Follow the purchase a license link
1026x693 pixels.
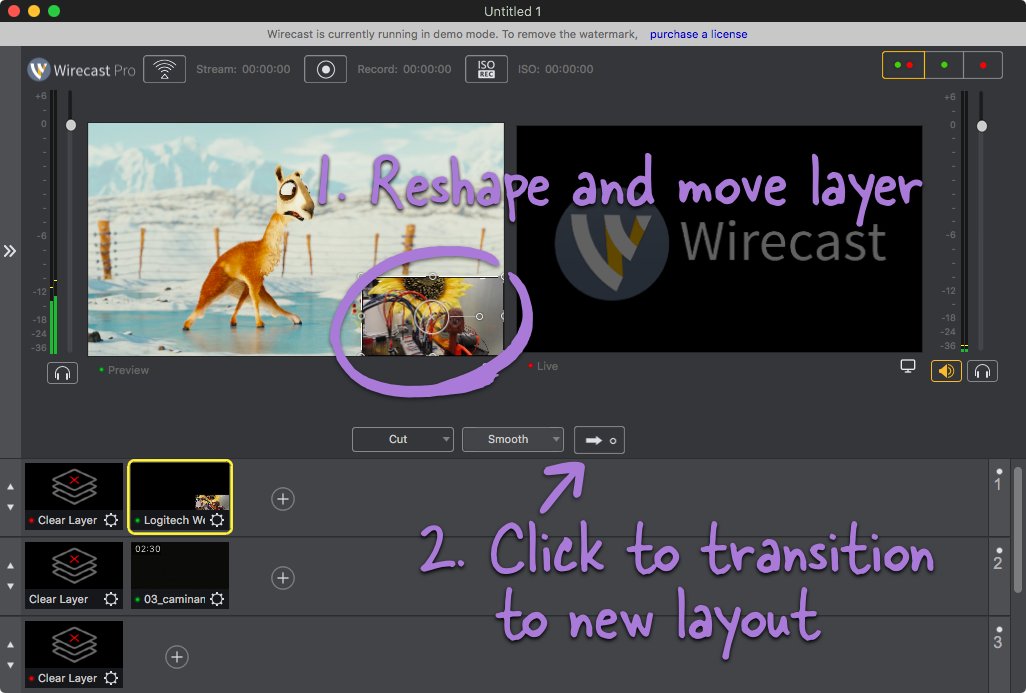point(698,34)
